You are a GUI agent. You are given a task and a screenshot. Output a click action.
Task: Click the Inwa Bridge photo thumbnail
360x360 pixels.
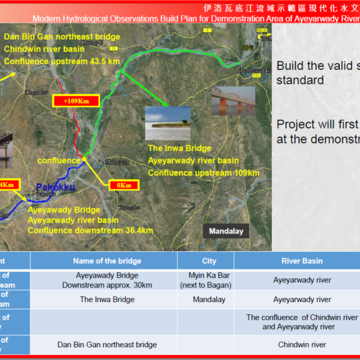pyautogui.click(x=233, y=101)
